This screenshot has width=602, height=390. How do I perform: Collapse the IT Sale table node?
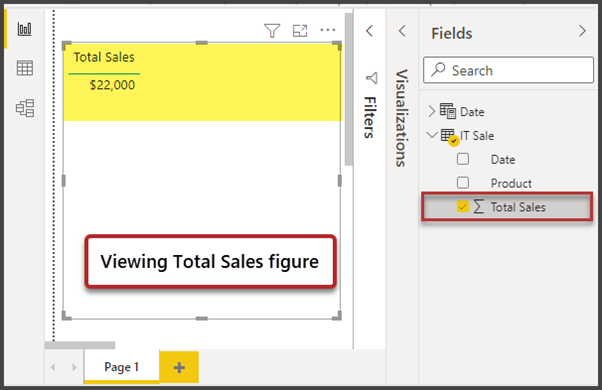432,135
